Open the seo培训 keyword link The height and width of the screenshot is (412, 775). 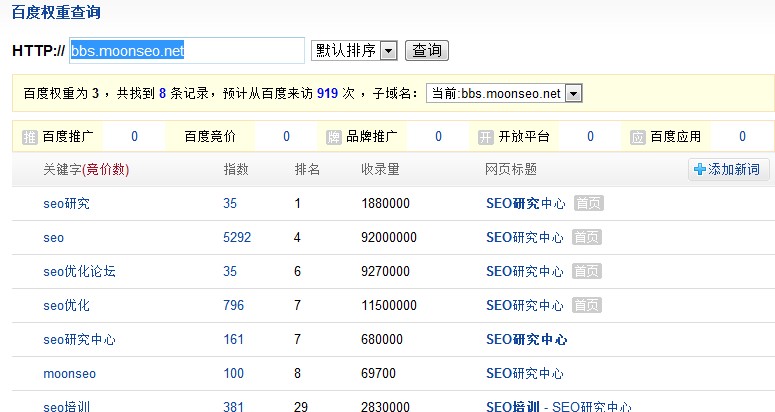pyautogui.click(x=67, y=407)
